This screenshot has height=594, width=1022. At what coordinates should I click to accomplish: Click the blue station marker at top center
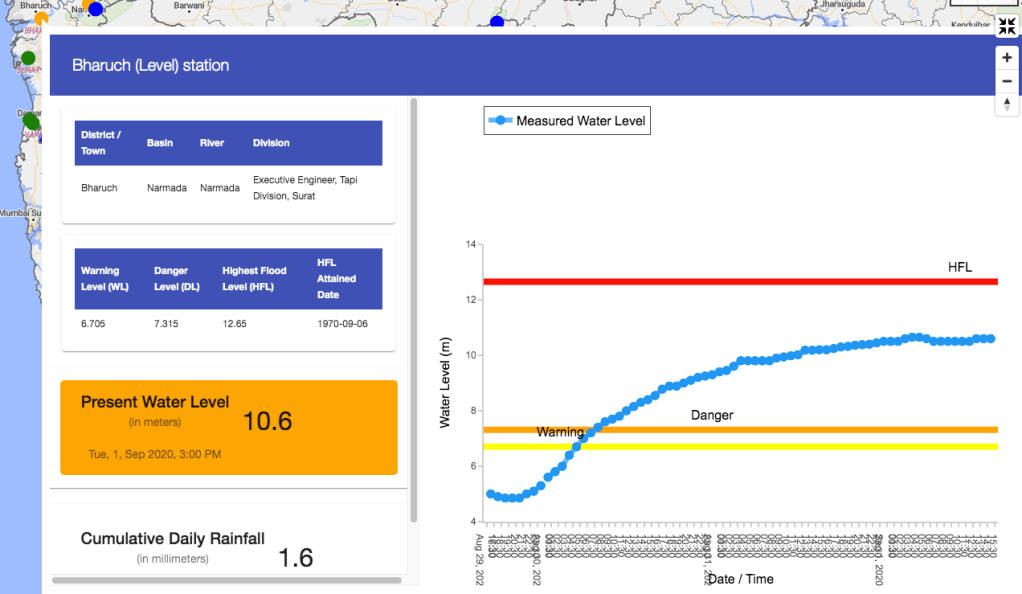point(497,23)
